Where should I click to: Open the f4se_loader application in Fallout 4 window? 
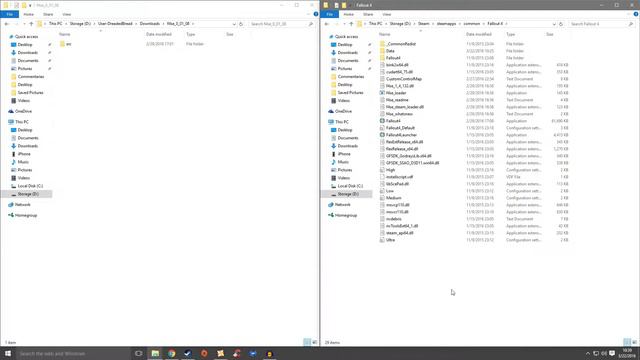tap(396, 93)
